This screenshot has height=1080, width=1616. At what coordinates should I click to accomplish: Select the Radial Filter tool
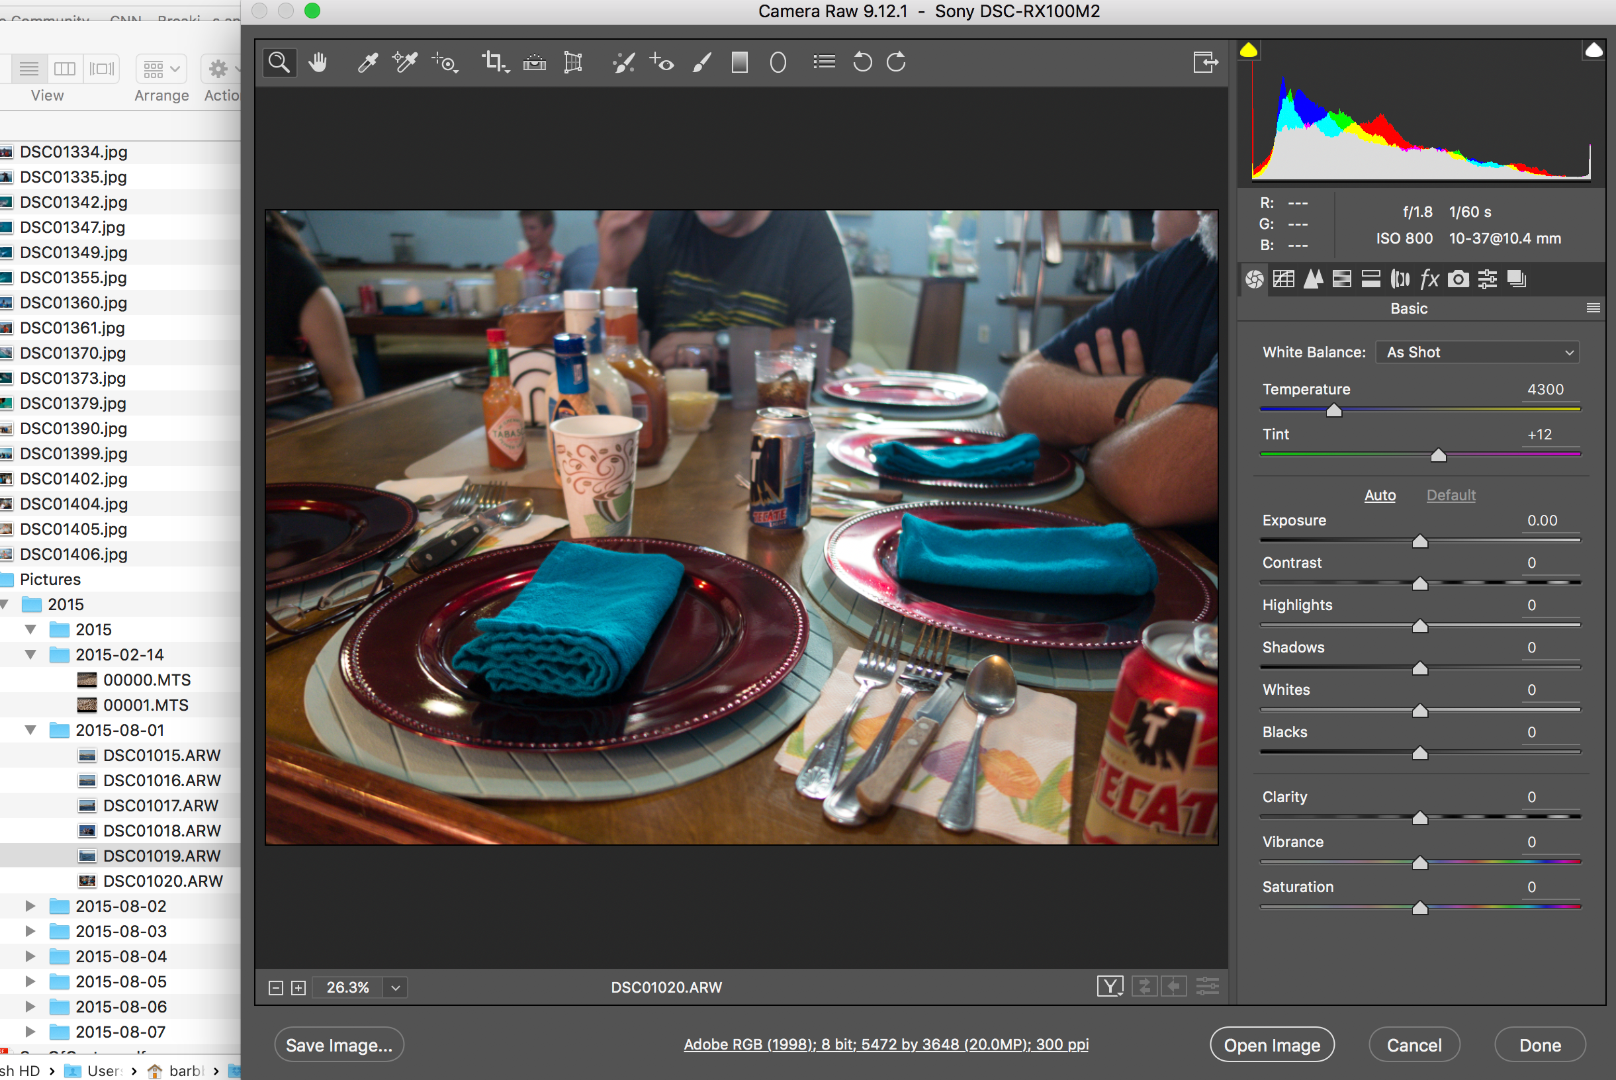click(778, 62)
